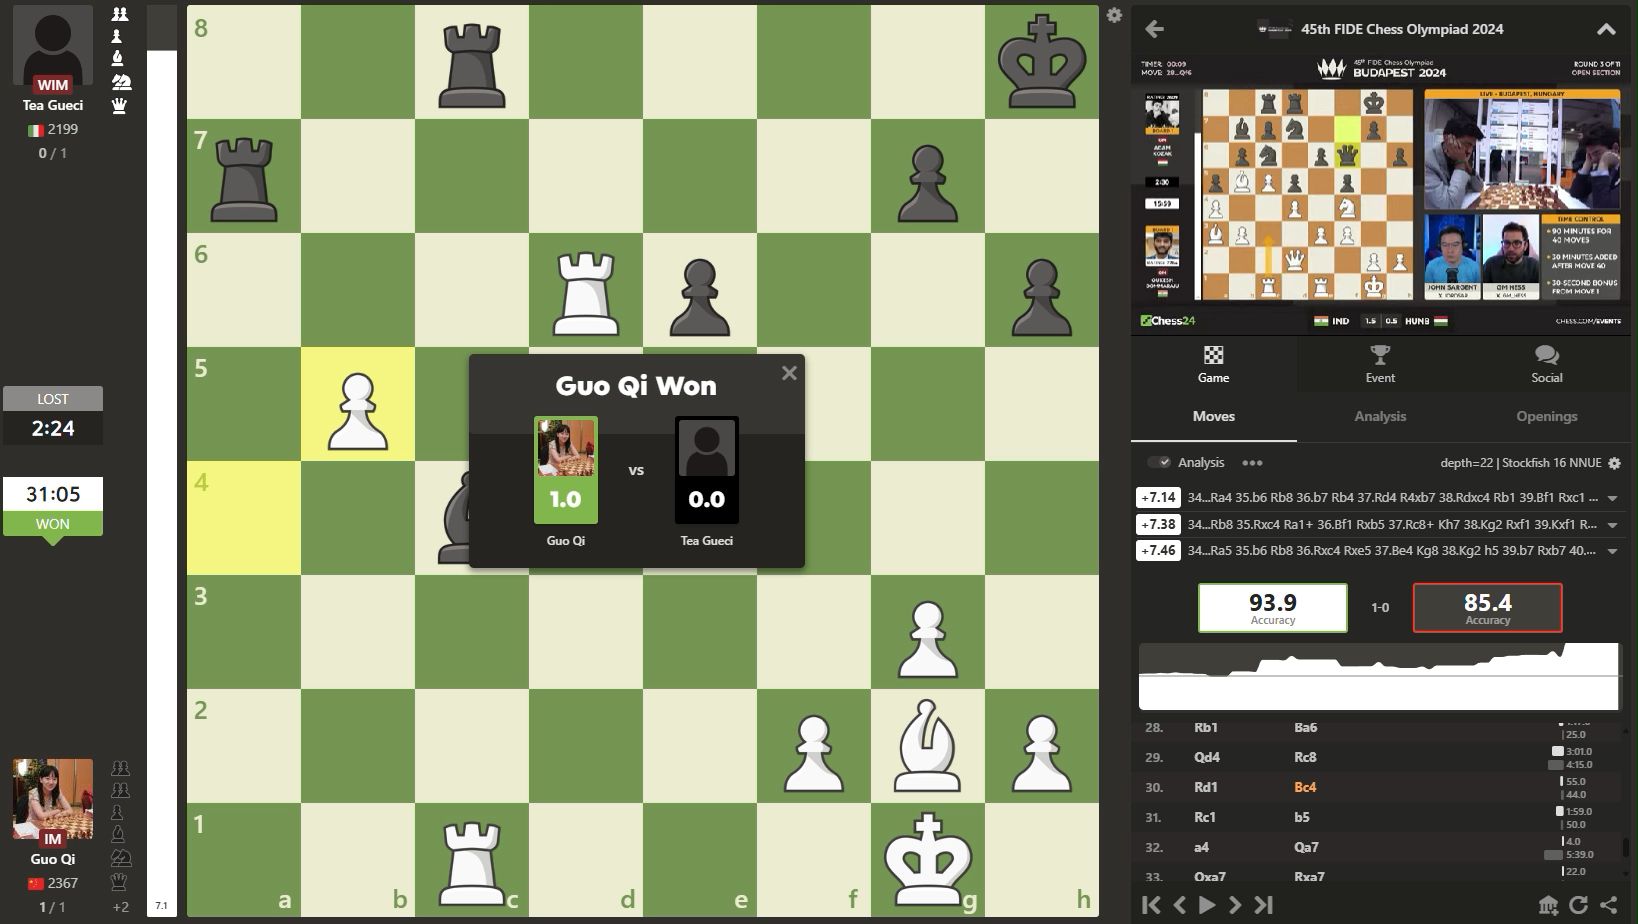Select the +7.14 evaluation badge
The image size is (1638, 924).
[1158, 497]
